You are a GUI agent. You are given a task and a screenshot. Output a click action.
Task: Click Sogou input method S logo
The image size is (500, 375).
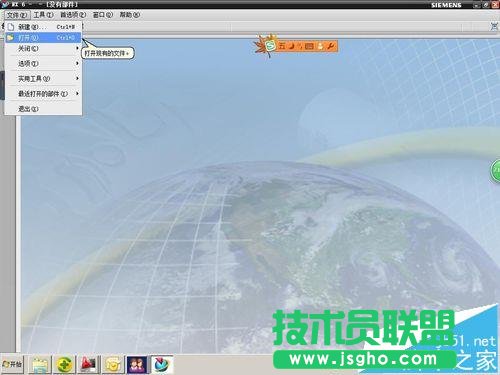pos(271,46)
